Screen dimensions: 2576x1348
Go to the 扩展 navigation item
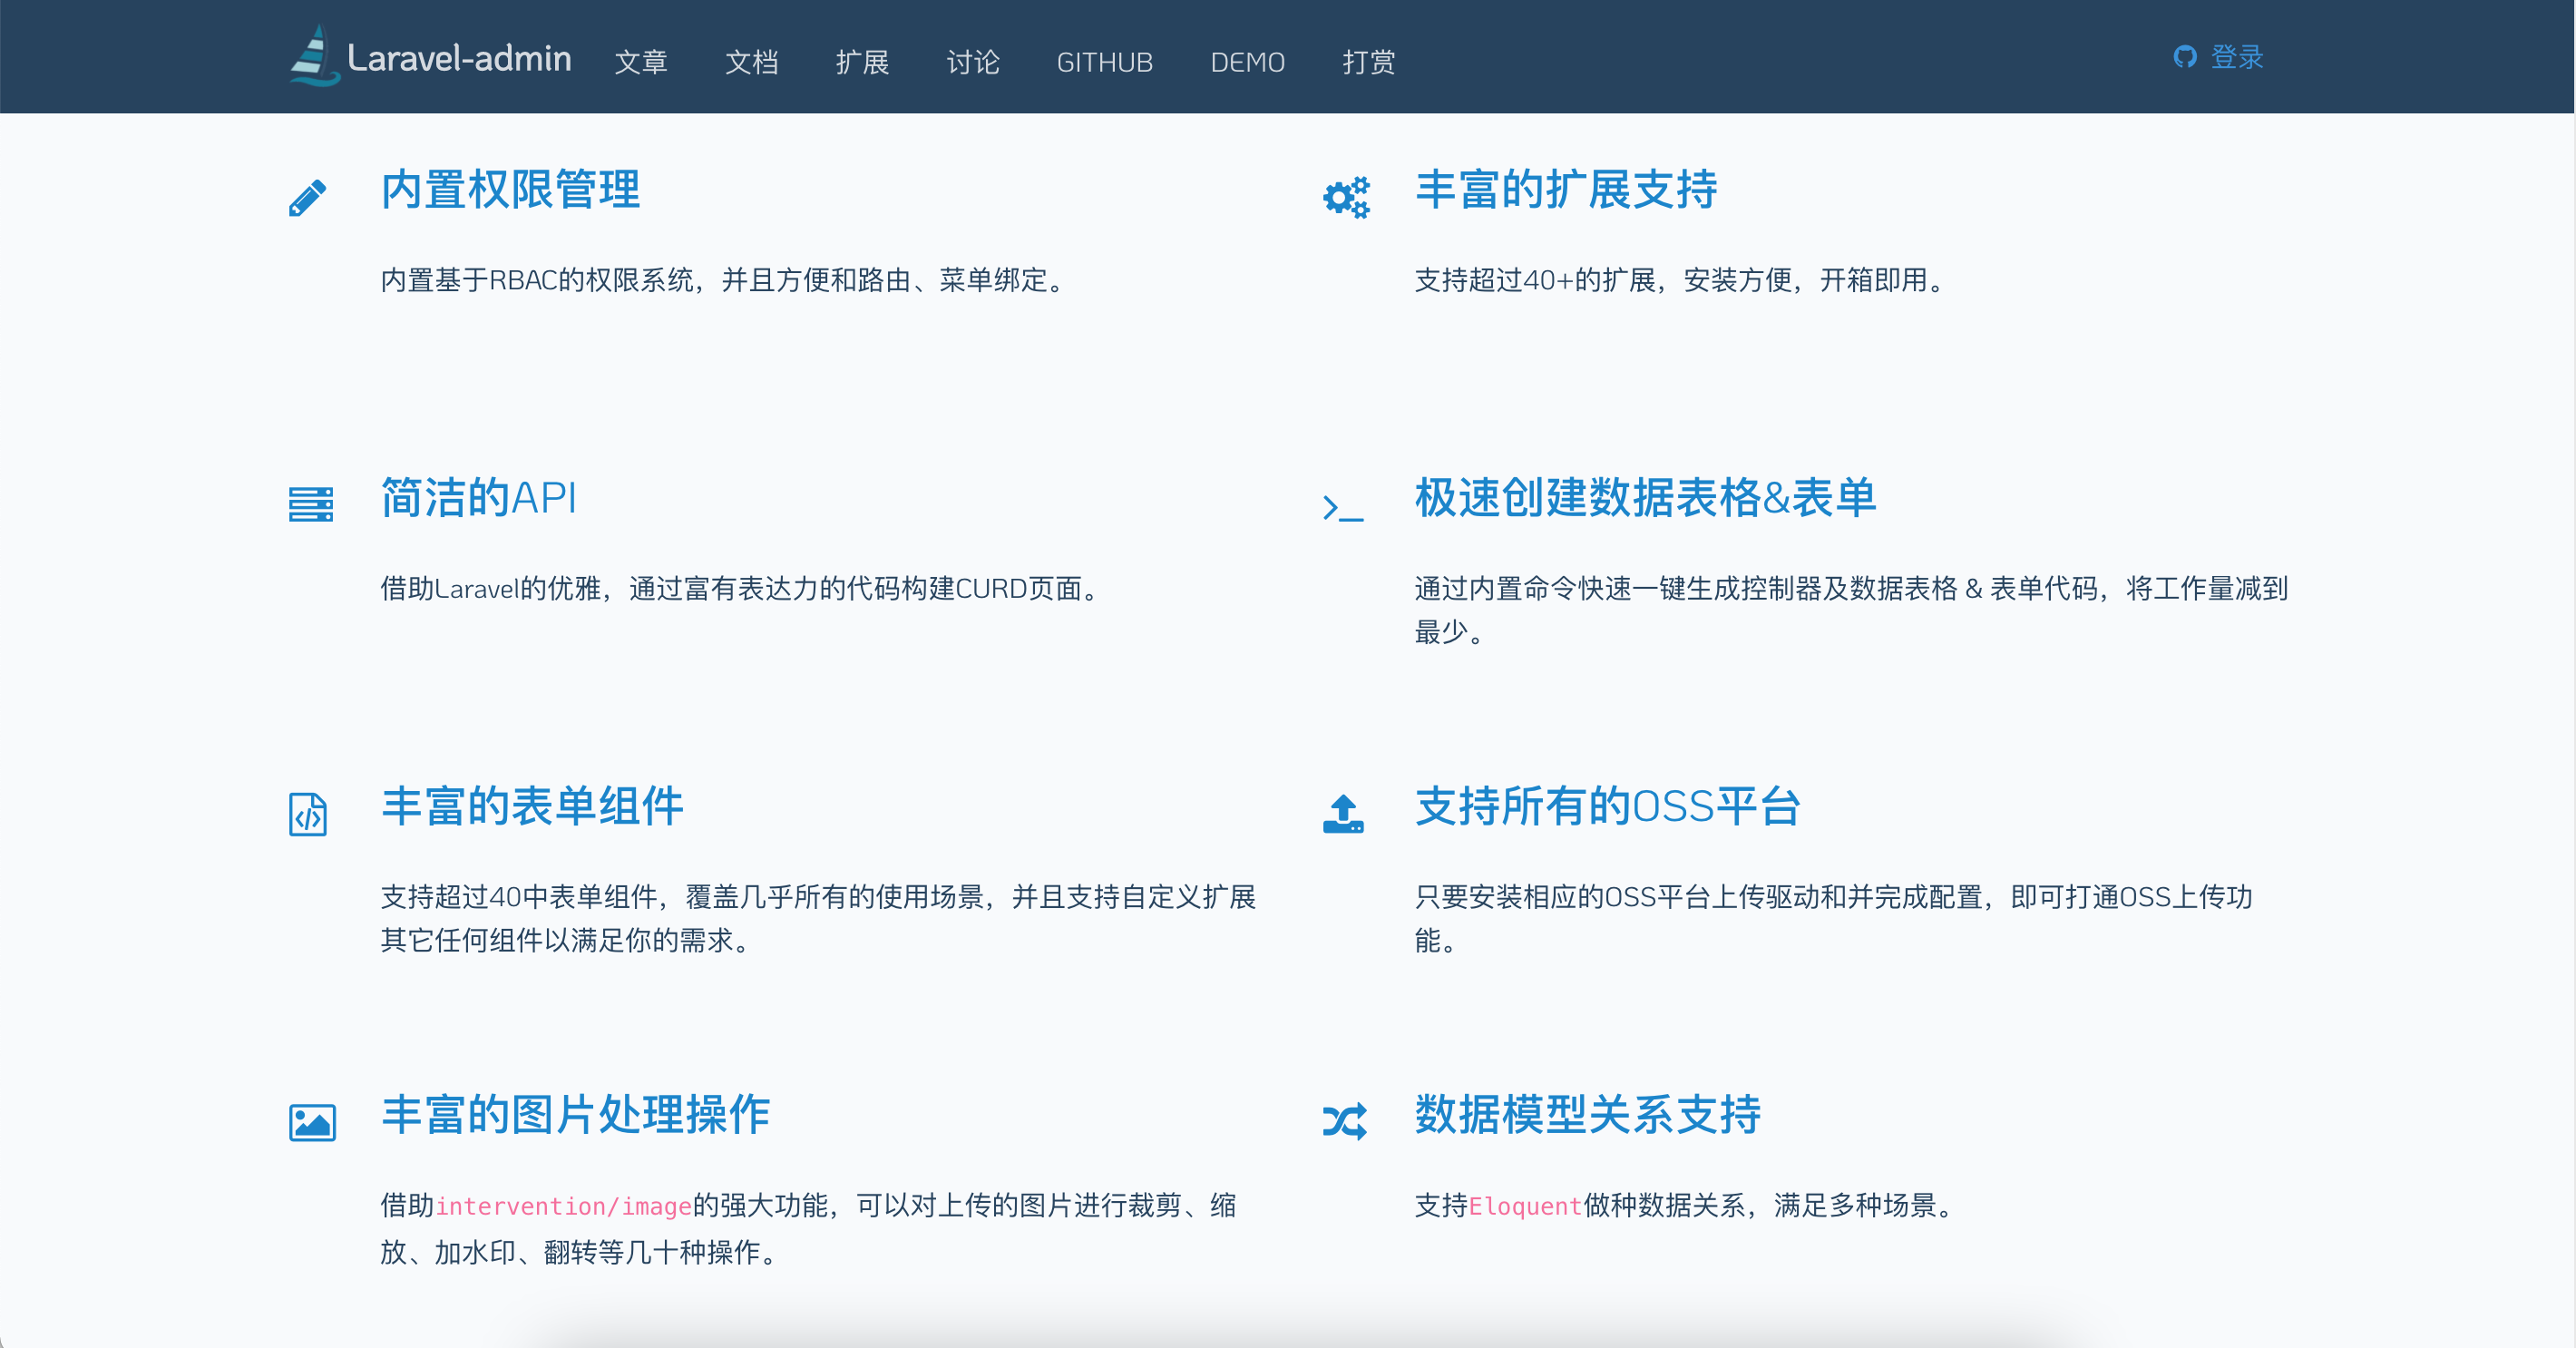point(862,62)
